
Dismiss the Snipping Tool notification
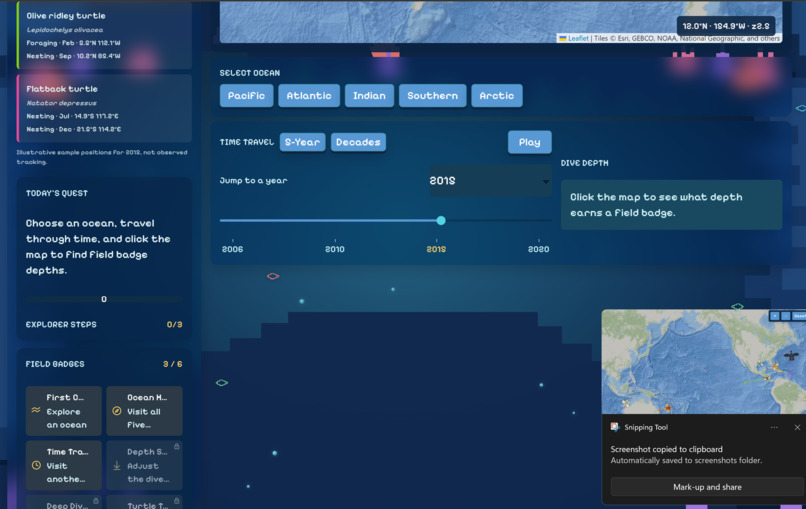[797, 427]
